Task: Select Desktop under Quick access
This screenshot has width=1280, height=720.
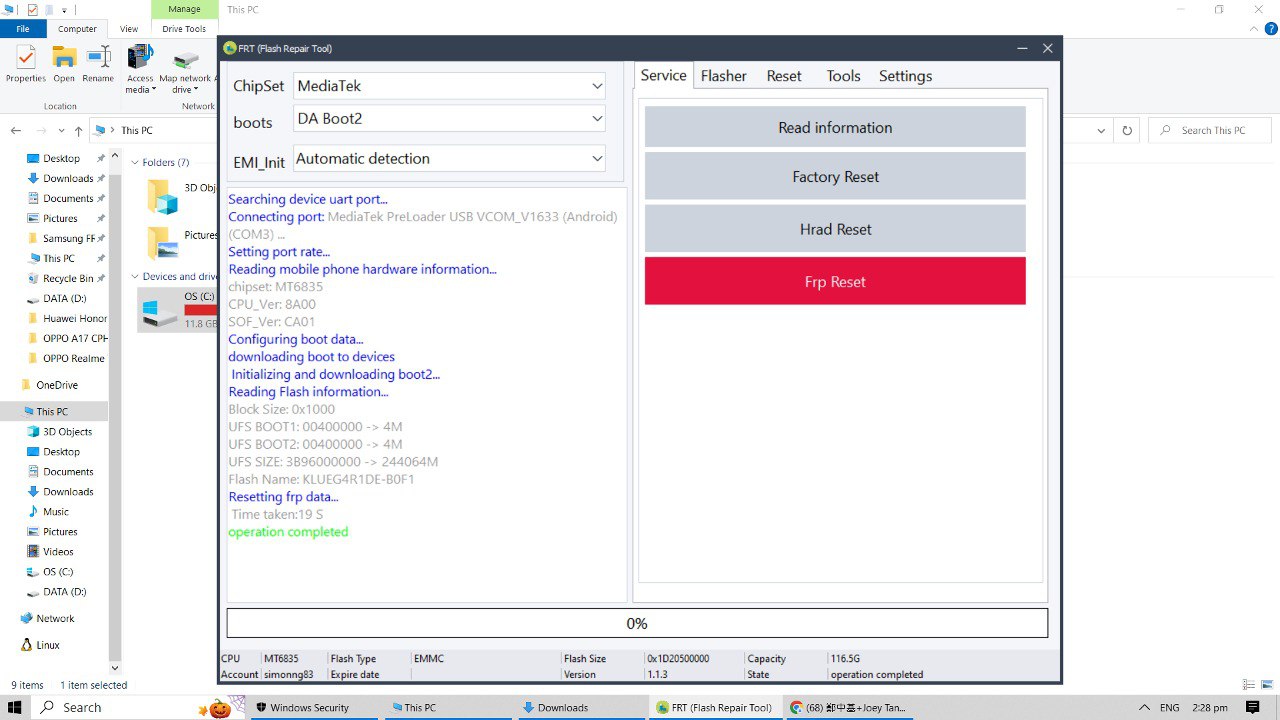Action: point(61,158)
